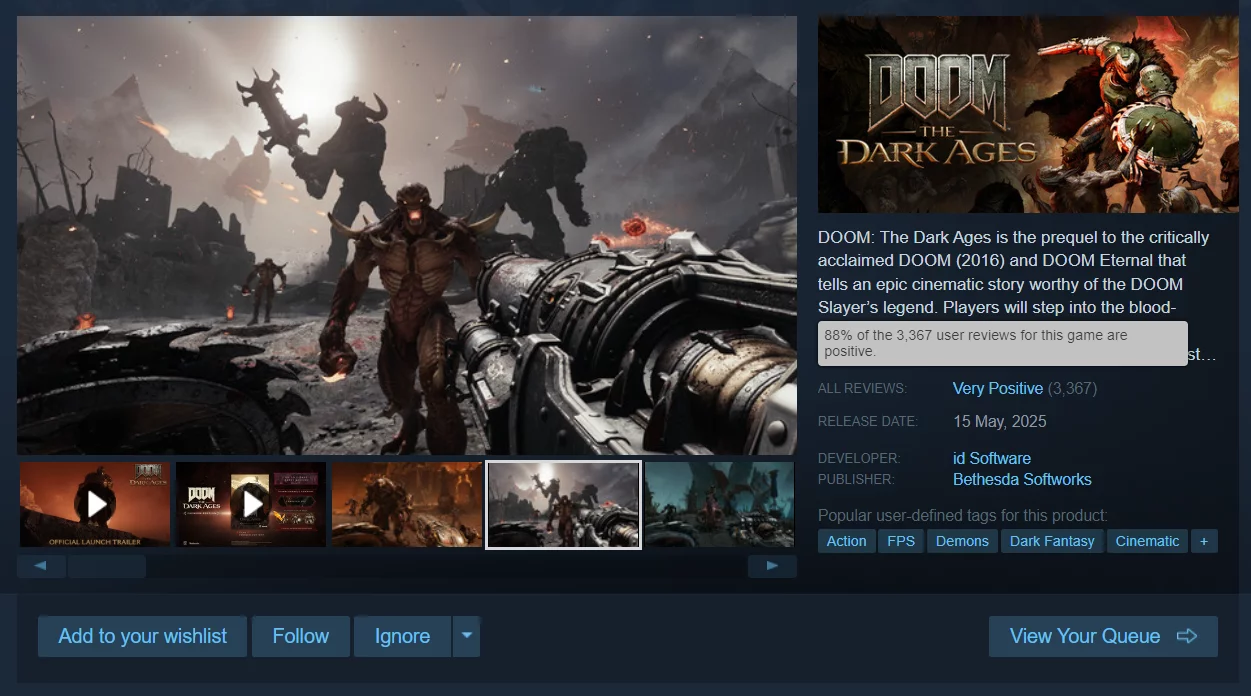1251x696 pixels.
Task: Click the screenshot strip scrollbar handle
Action: click(106, 566)
